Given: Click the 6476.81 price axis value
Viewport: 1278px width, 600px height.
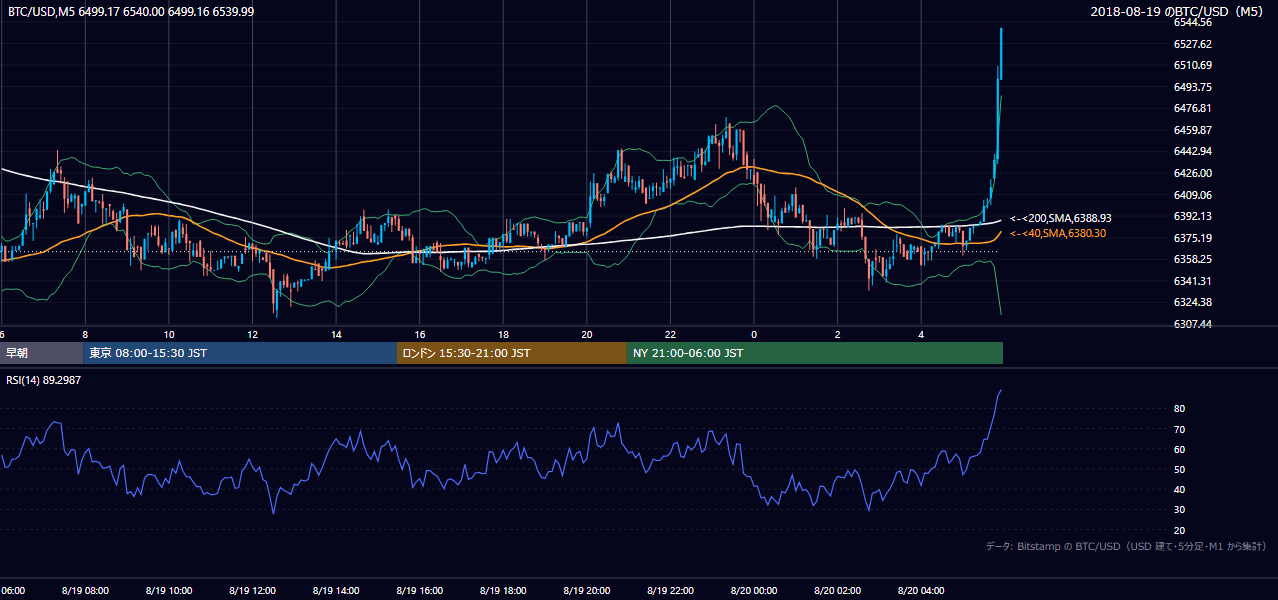Looking at the screenshot, I should 1193,108.
